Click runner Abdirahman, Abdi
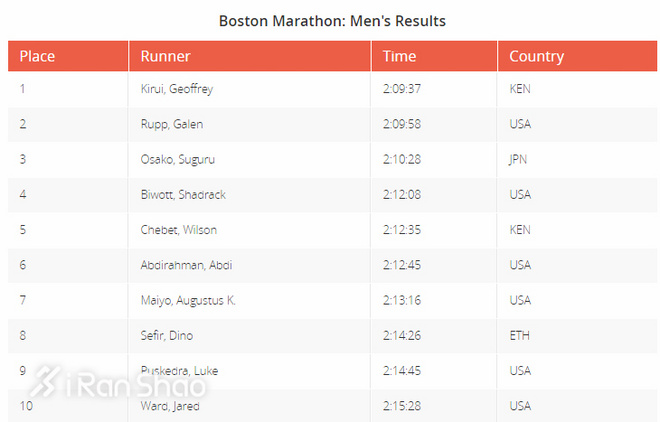The width and height of the screenshot is (660, 422). click(x=186, y=265)
